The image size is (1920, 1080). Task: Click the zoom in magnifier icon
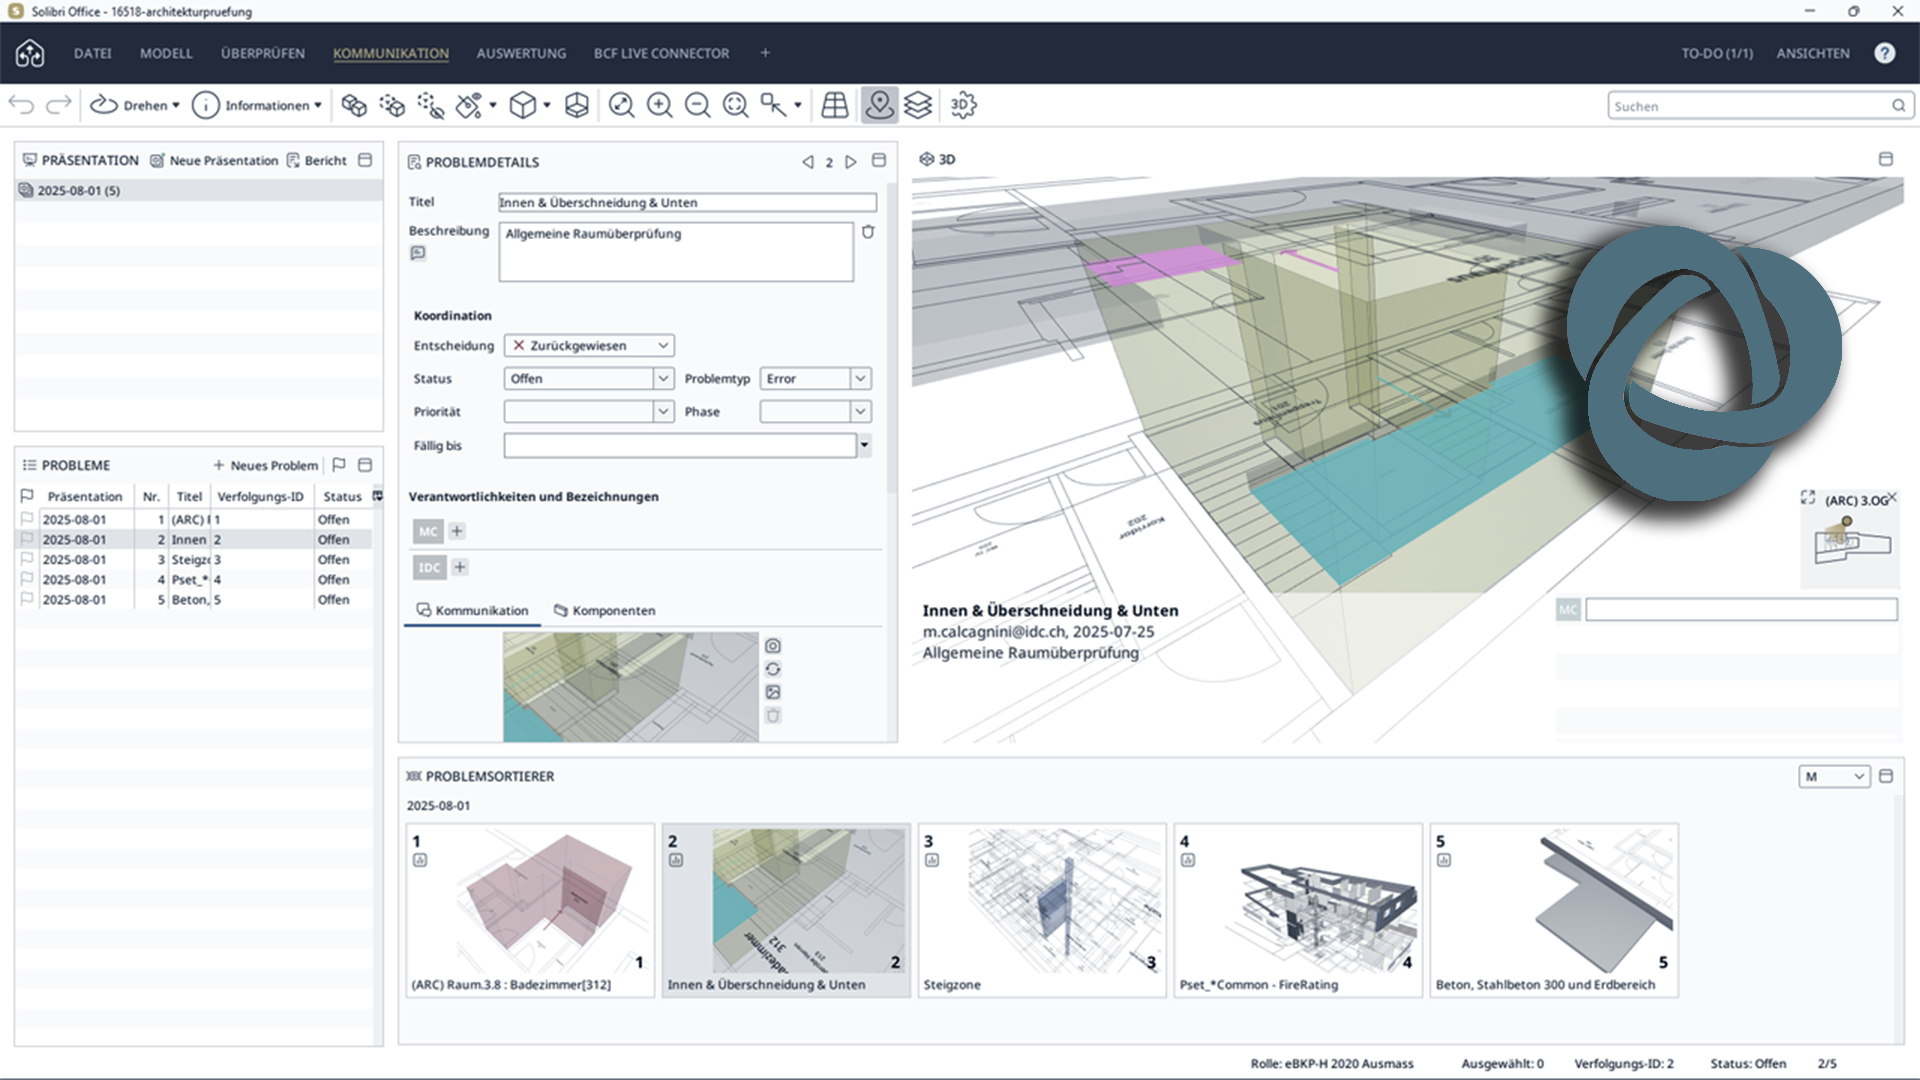659,105
